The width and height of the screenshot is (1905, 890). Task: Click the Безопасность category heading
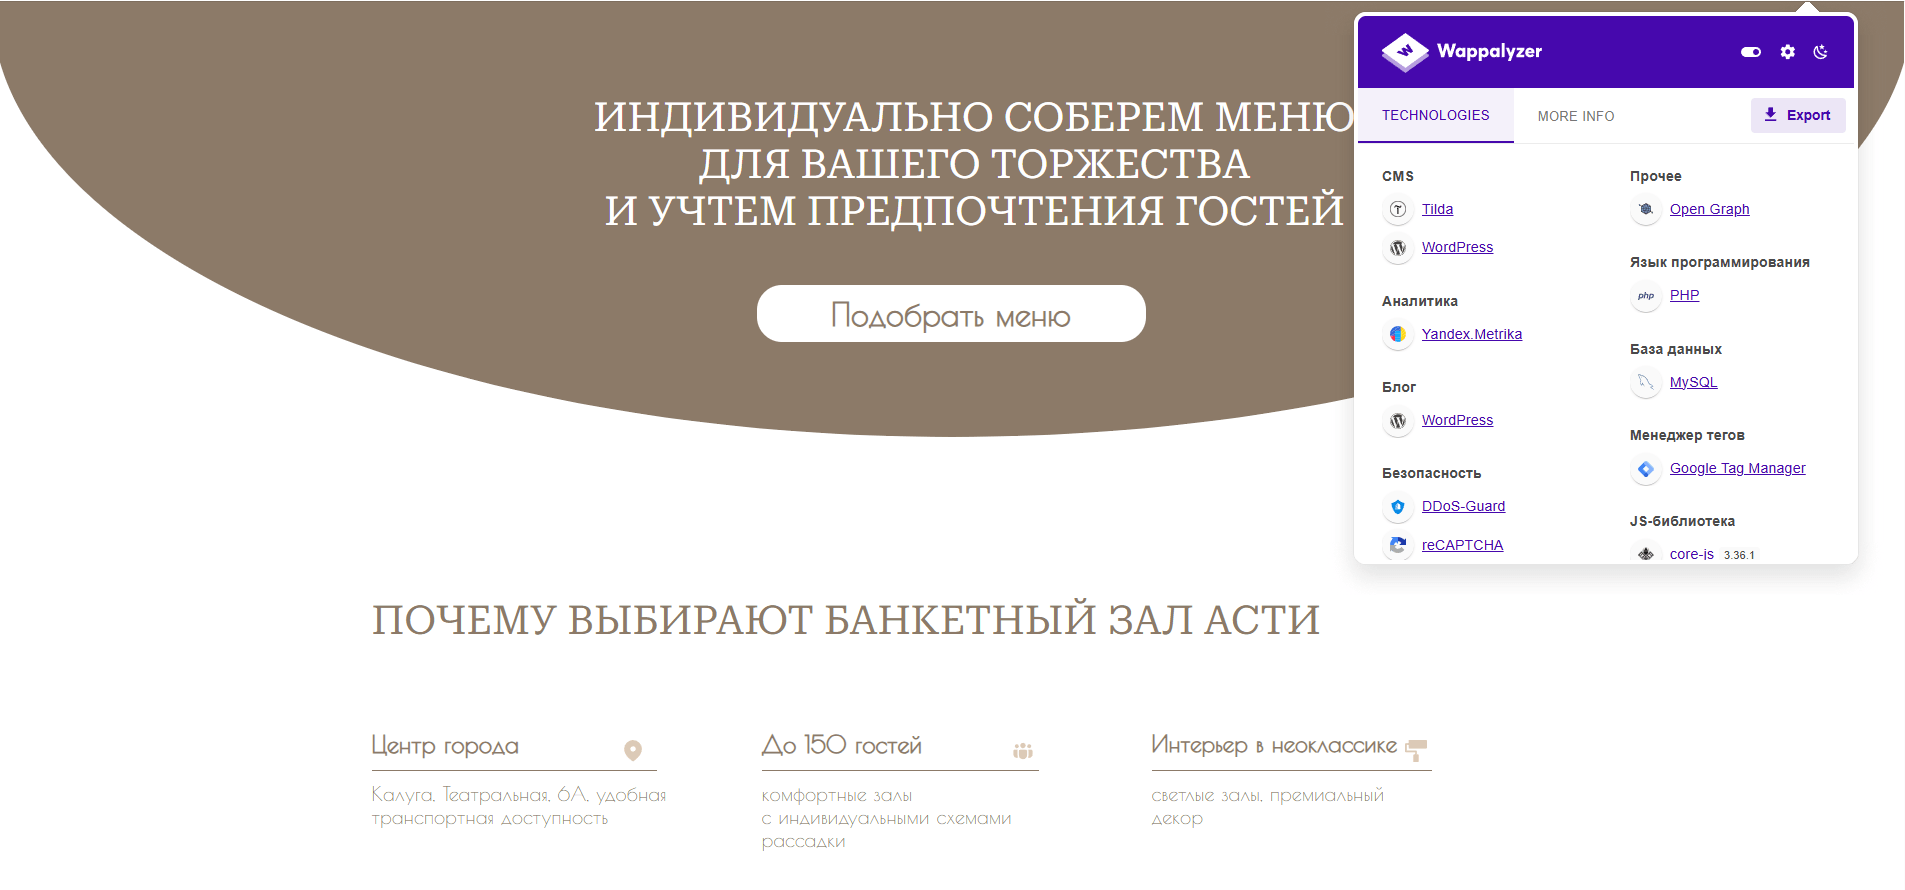point(1432,473)
